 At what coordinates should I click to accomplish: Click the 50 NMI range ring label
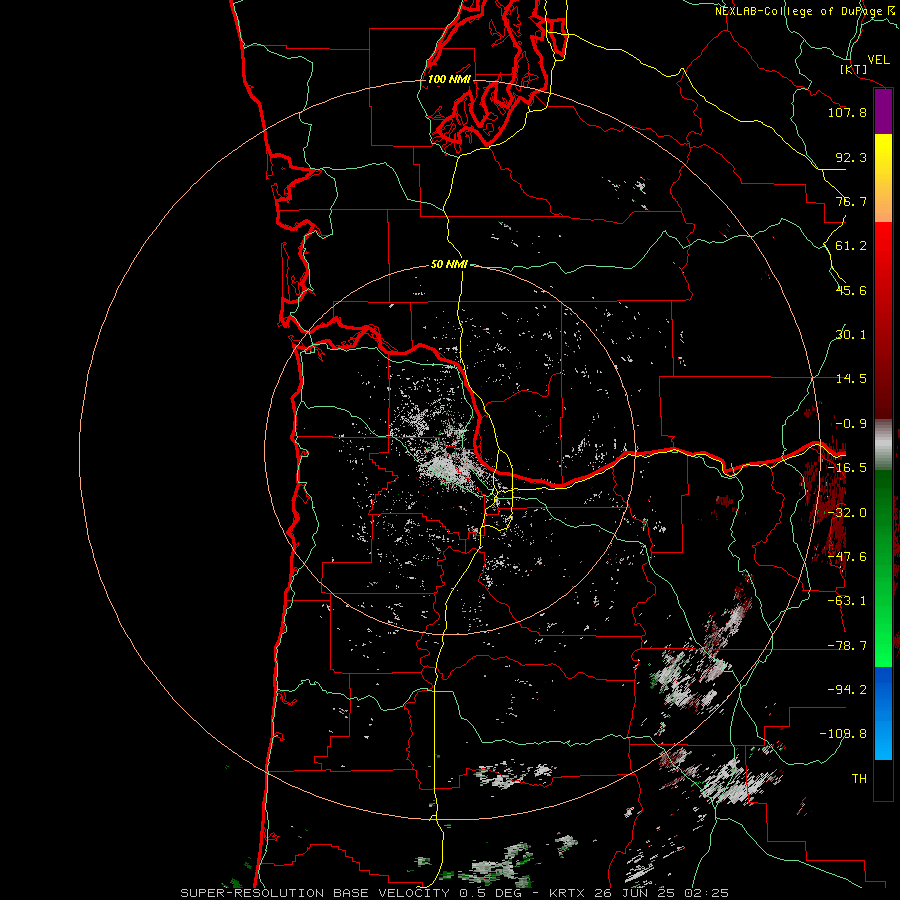[x=449, y=265]
